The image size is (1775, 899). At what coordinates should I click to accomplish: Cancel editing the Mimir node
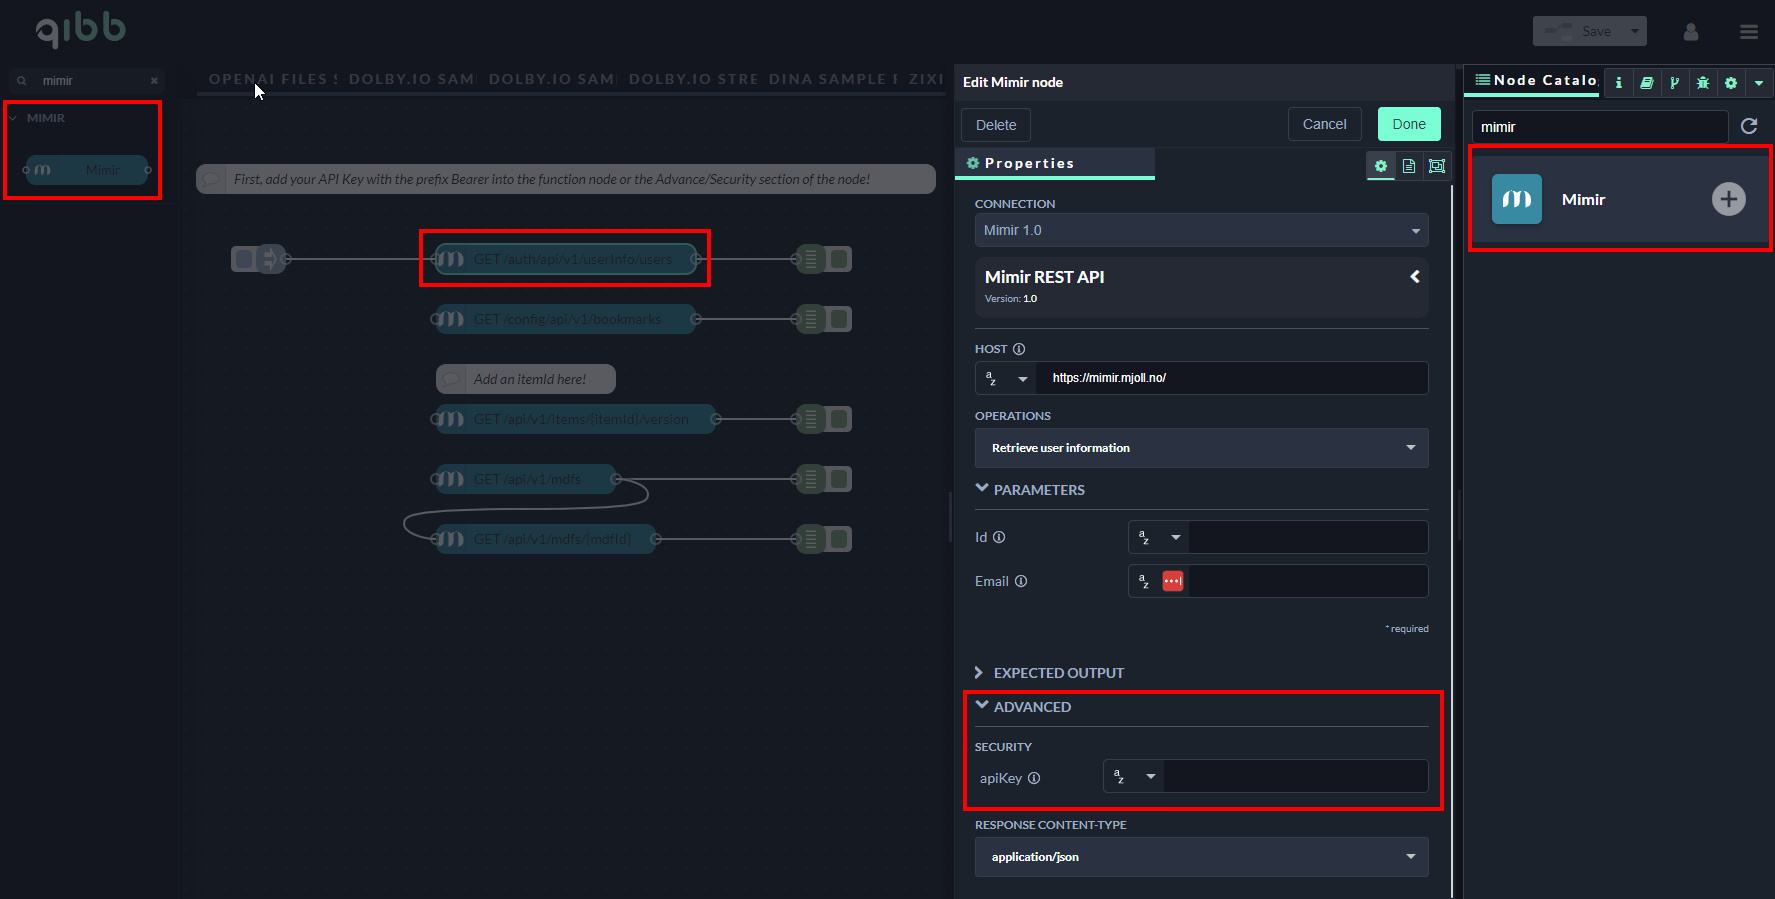click(x=1324, y=124)
